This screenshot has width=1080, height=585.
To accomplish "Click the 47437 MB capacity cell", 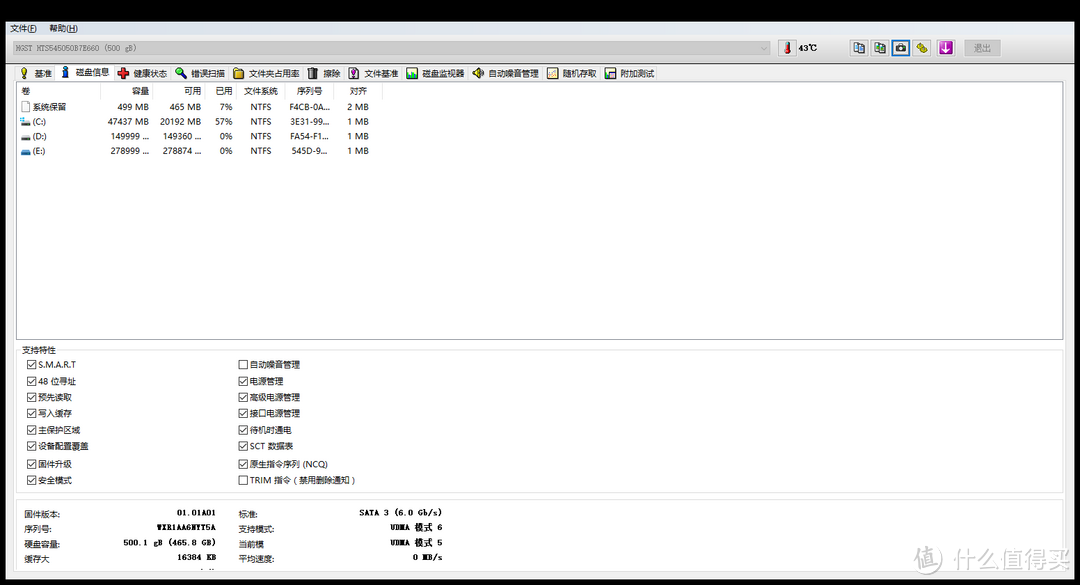I will [128, 121].
